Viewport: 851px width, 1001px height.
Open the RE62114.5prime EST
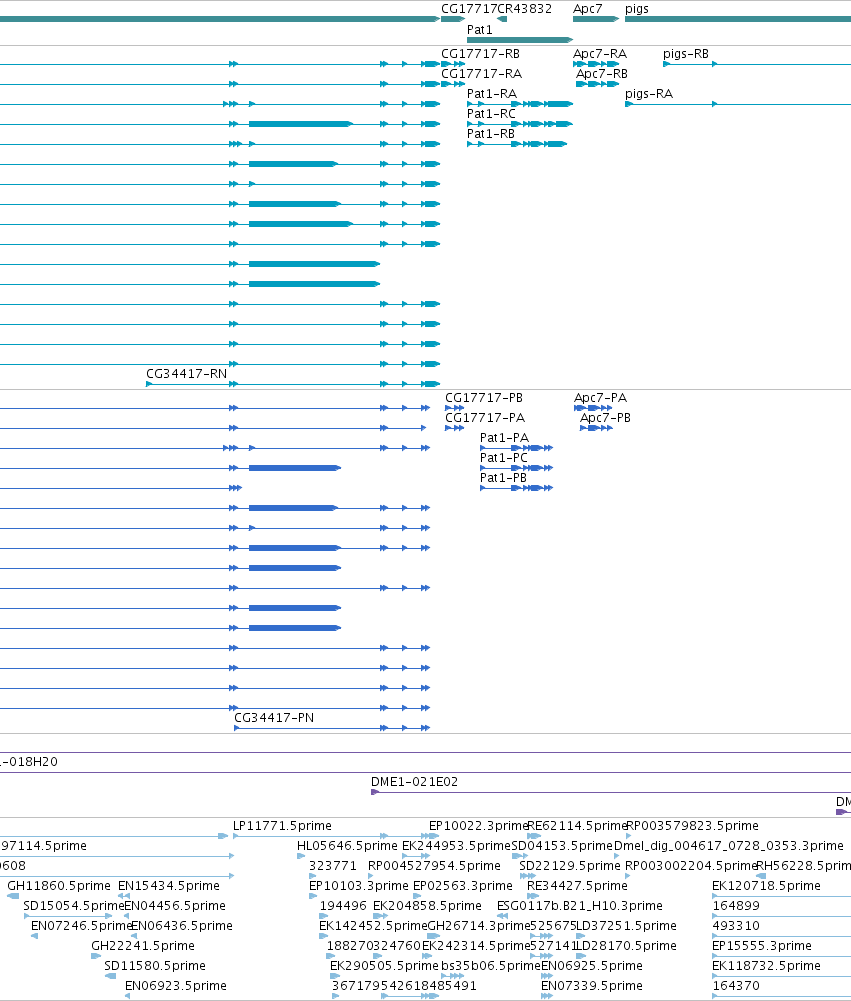(x=576, y=826)
